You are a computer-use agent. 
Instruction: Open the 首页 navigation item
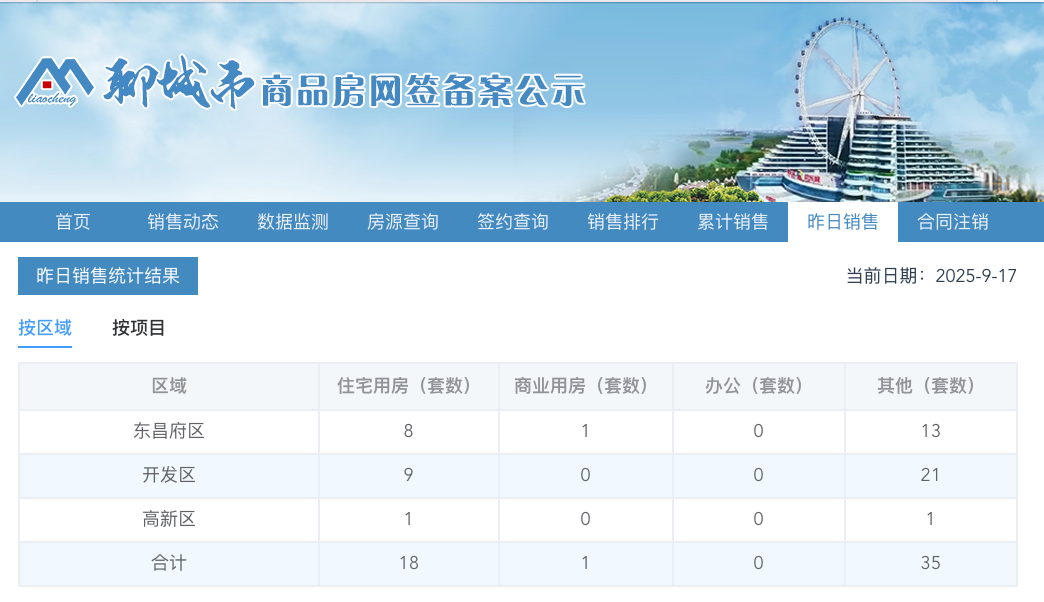73,222
